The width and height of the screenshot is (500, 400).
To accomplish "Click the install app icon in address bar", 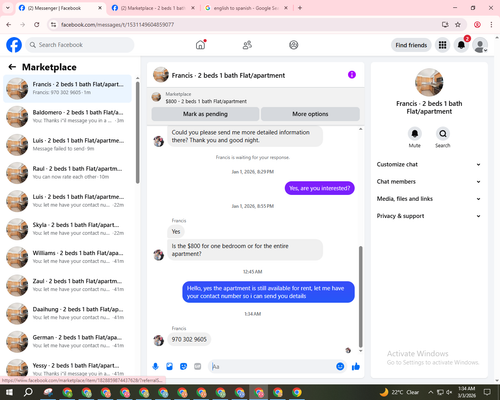I will (445, 24).
